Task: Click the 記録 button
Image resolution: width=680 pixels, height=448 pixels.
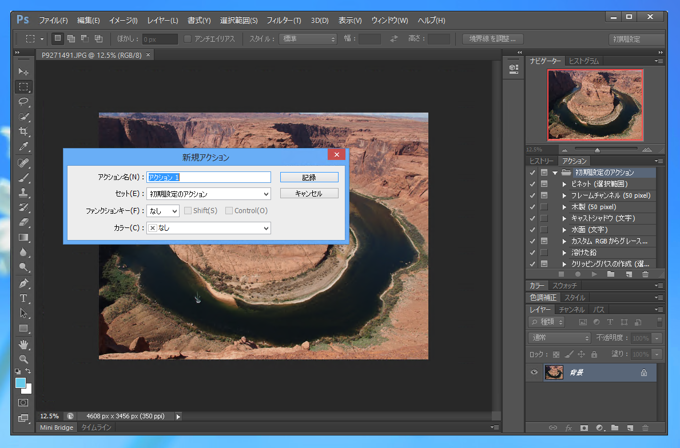Action: pyautogui.click(x=309, y=177)
